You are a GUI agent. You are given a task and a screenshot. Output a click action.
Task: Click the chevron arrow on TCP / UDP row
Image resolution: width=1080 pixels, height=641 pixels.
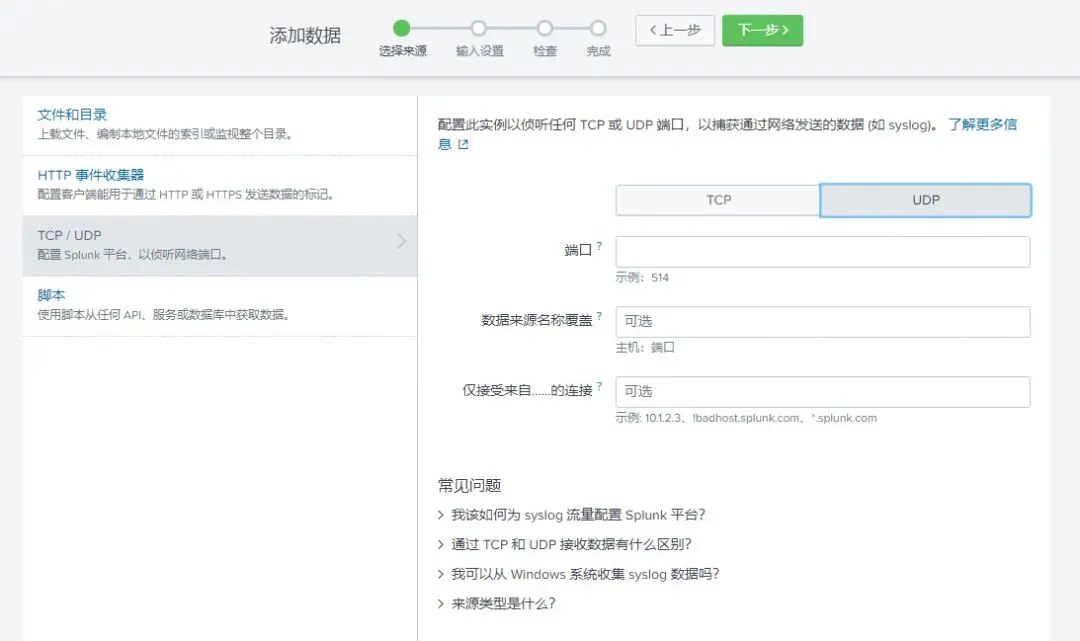point(402,241)
